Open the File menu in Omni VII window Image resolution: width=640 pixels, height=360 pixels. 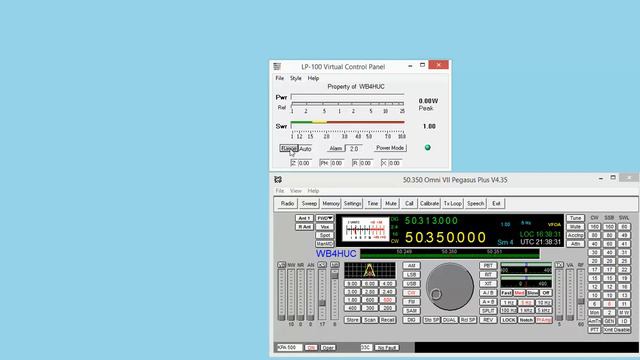(280, 191)
